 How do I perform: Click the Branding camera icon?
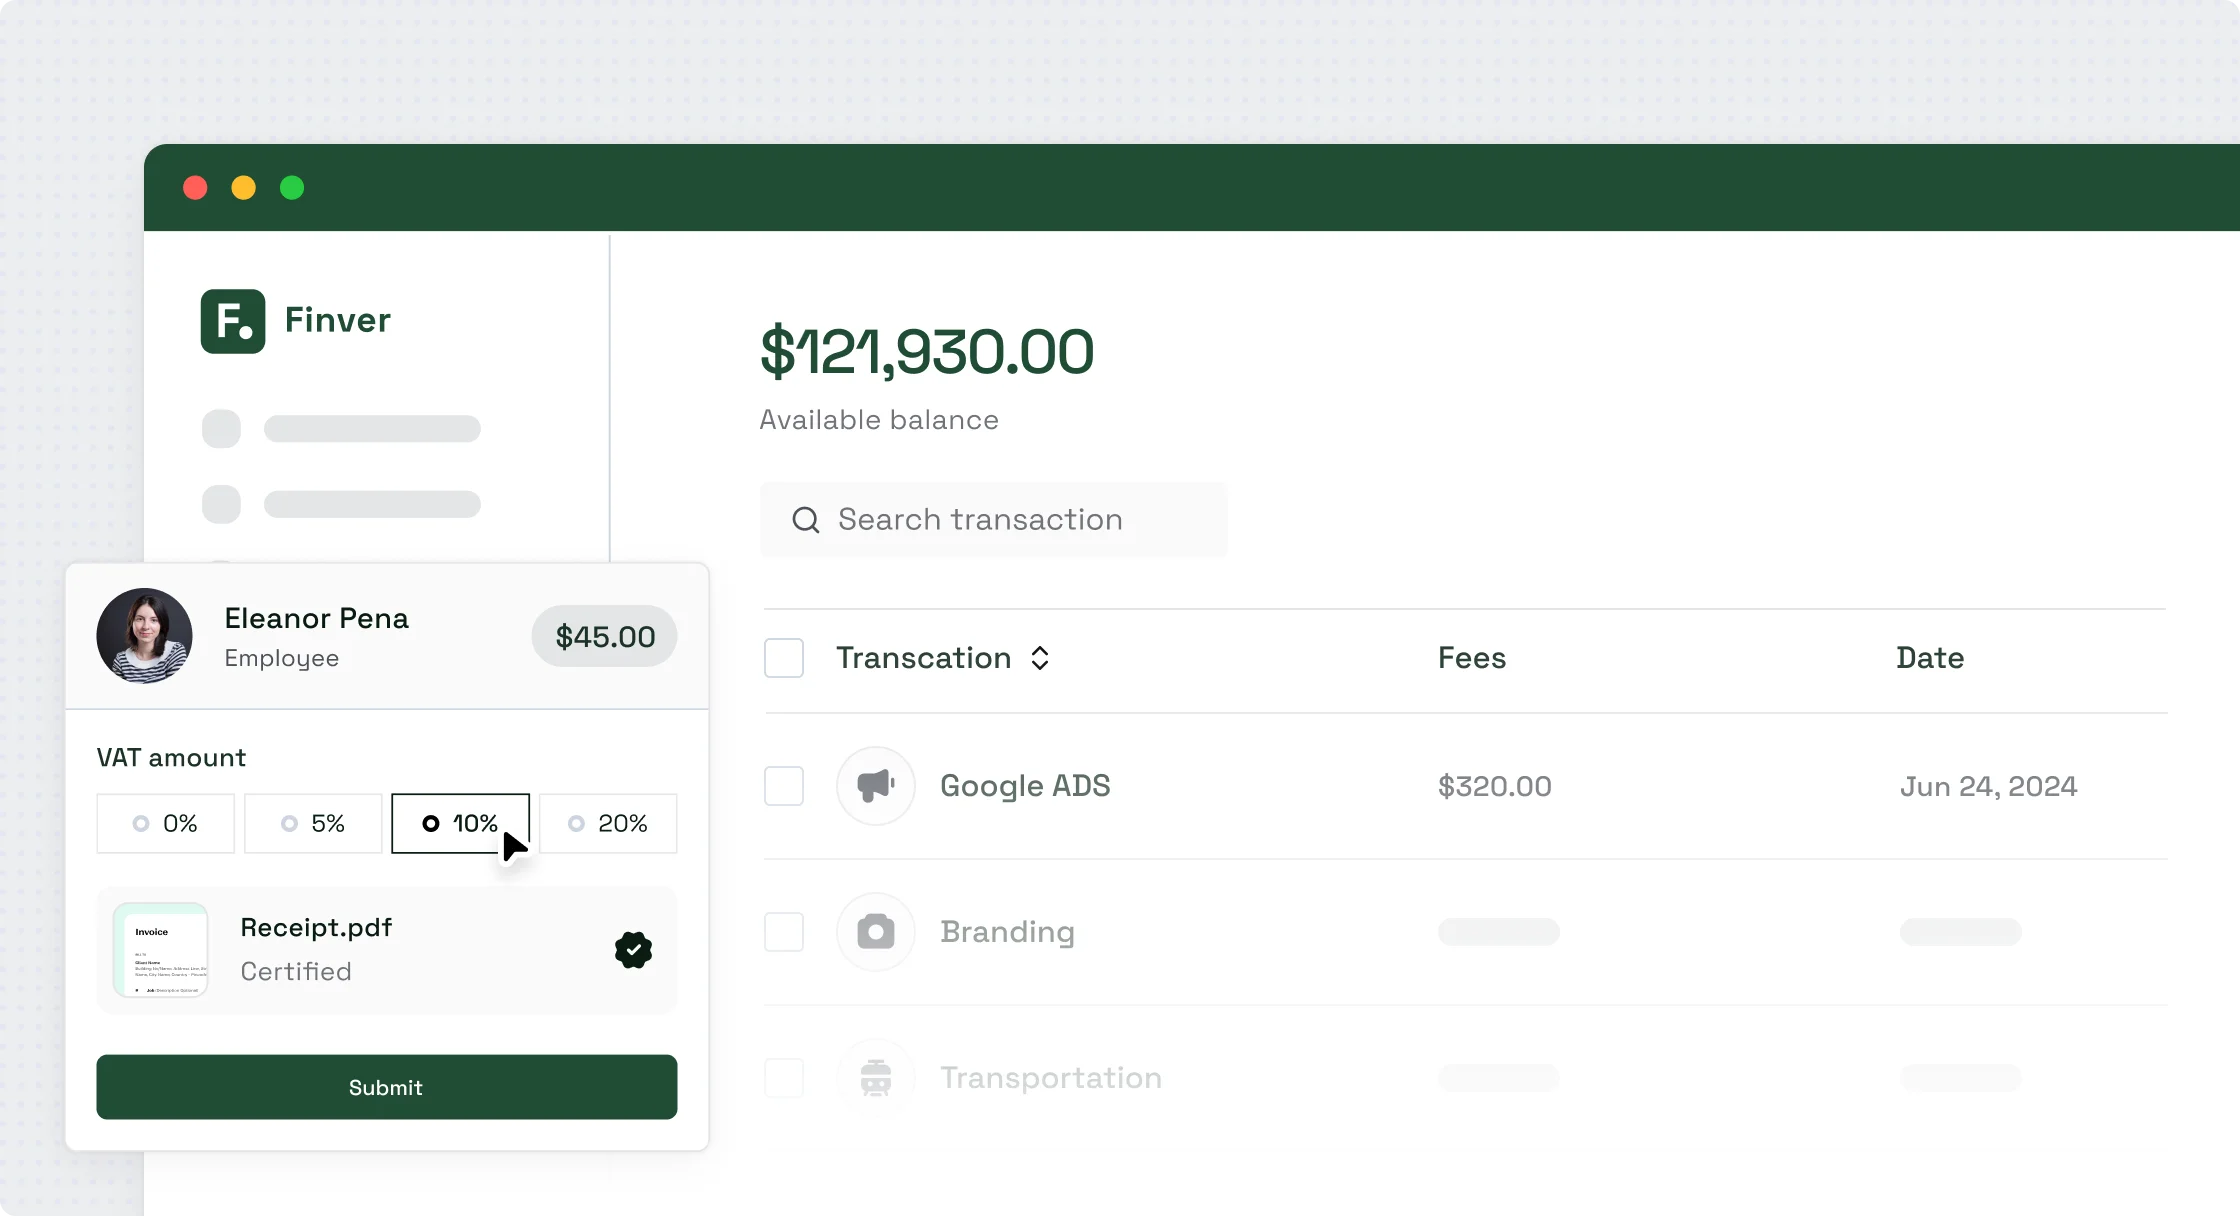pos(876,932)
